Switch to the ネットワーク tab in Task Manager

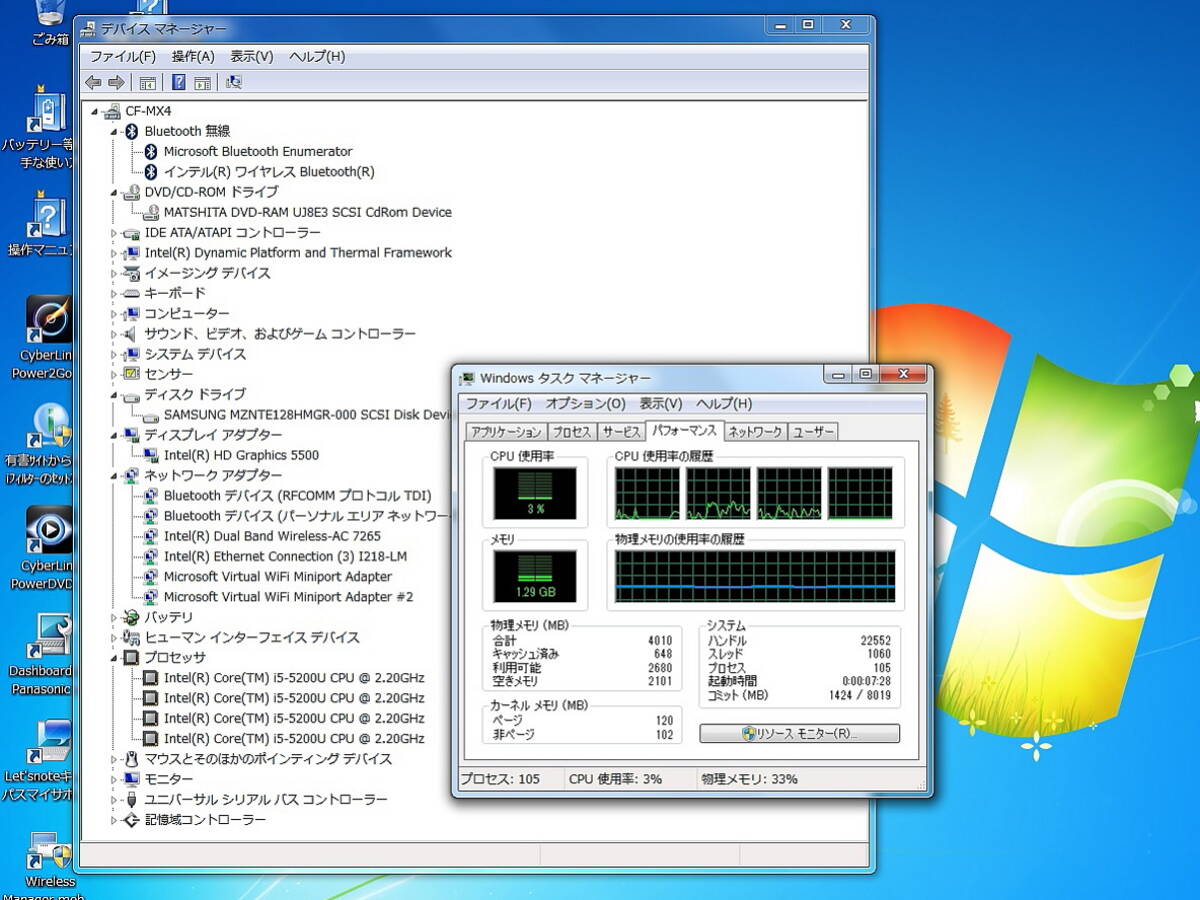754,432
